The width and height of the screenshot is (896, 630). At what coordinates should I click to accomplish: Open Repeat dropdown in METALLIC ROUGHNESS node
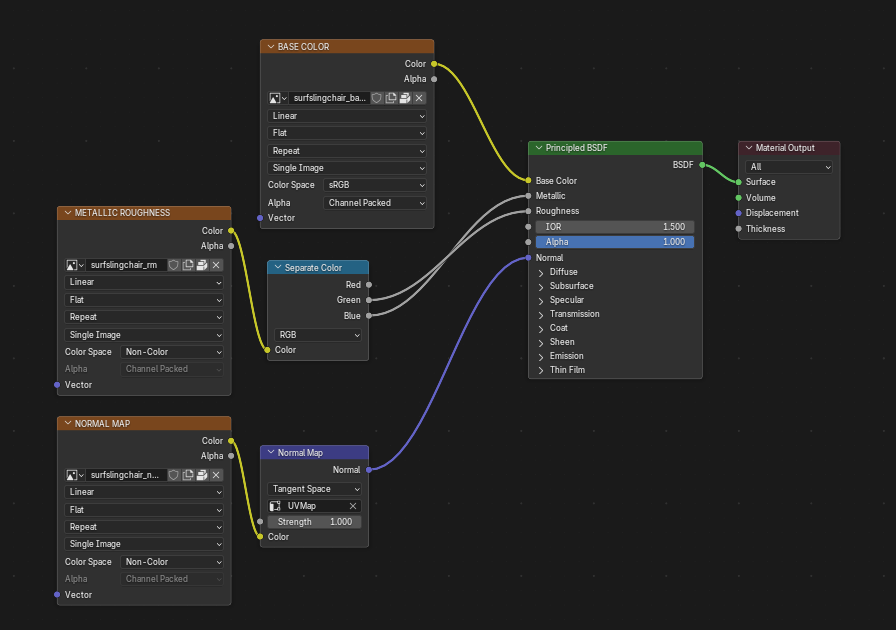pyautogui.click(x=144, y=317)
